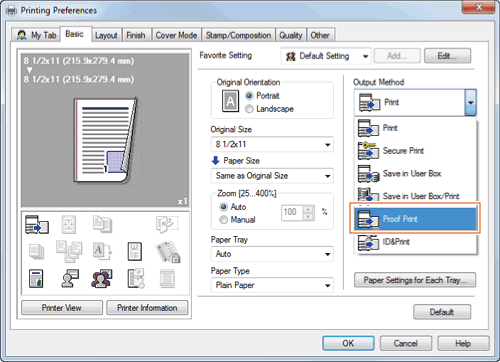
Task: Open the Original Size 8 1/2x11 dropdown
Action: [272, 144]
